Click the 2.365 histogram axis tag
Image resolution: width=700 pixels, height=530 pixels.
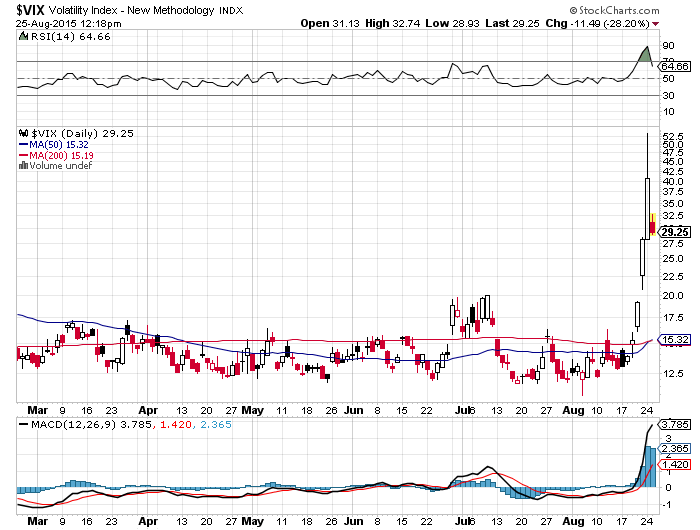coord(675,448)
